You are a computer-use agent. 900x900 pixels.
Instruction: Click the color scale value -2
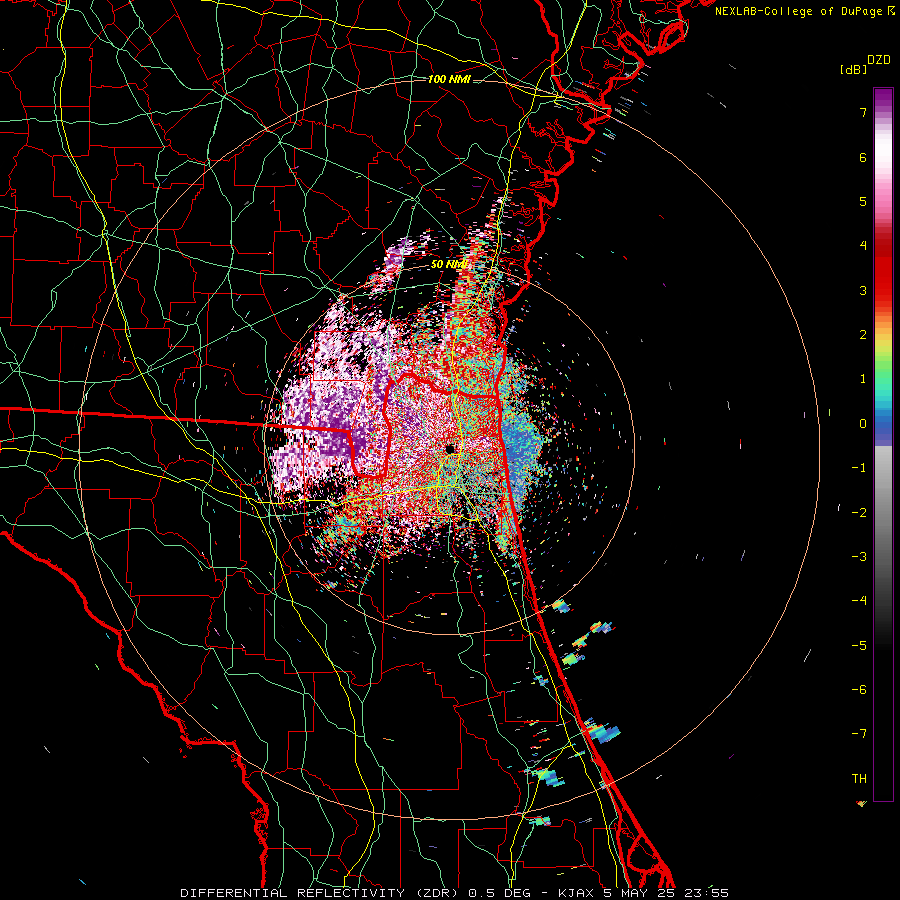click(859, 512)
